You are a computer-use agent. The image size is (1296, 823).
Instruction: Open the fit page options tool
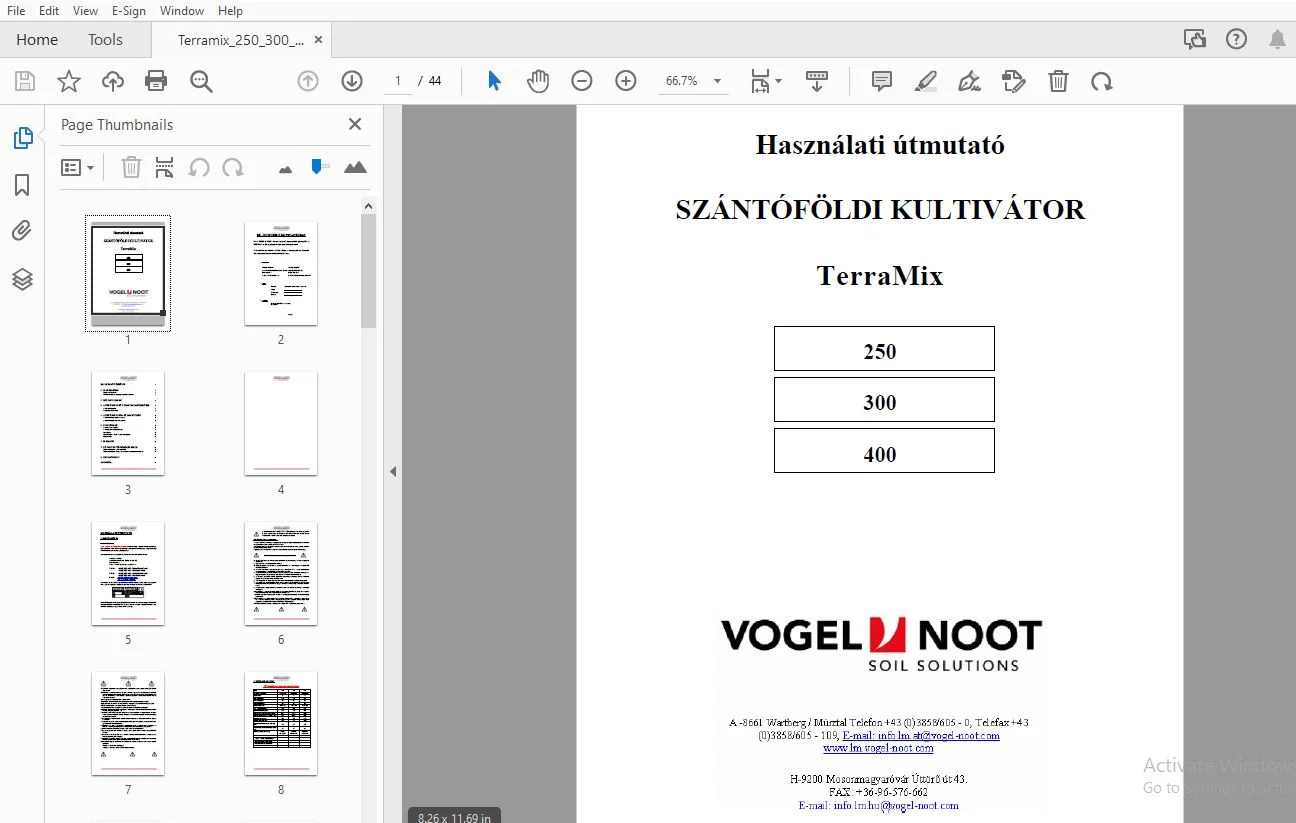pos(761,81)
